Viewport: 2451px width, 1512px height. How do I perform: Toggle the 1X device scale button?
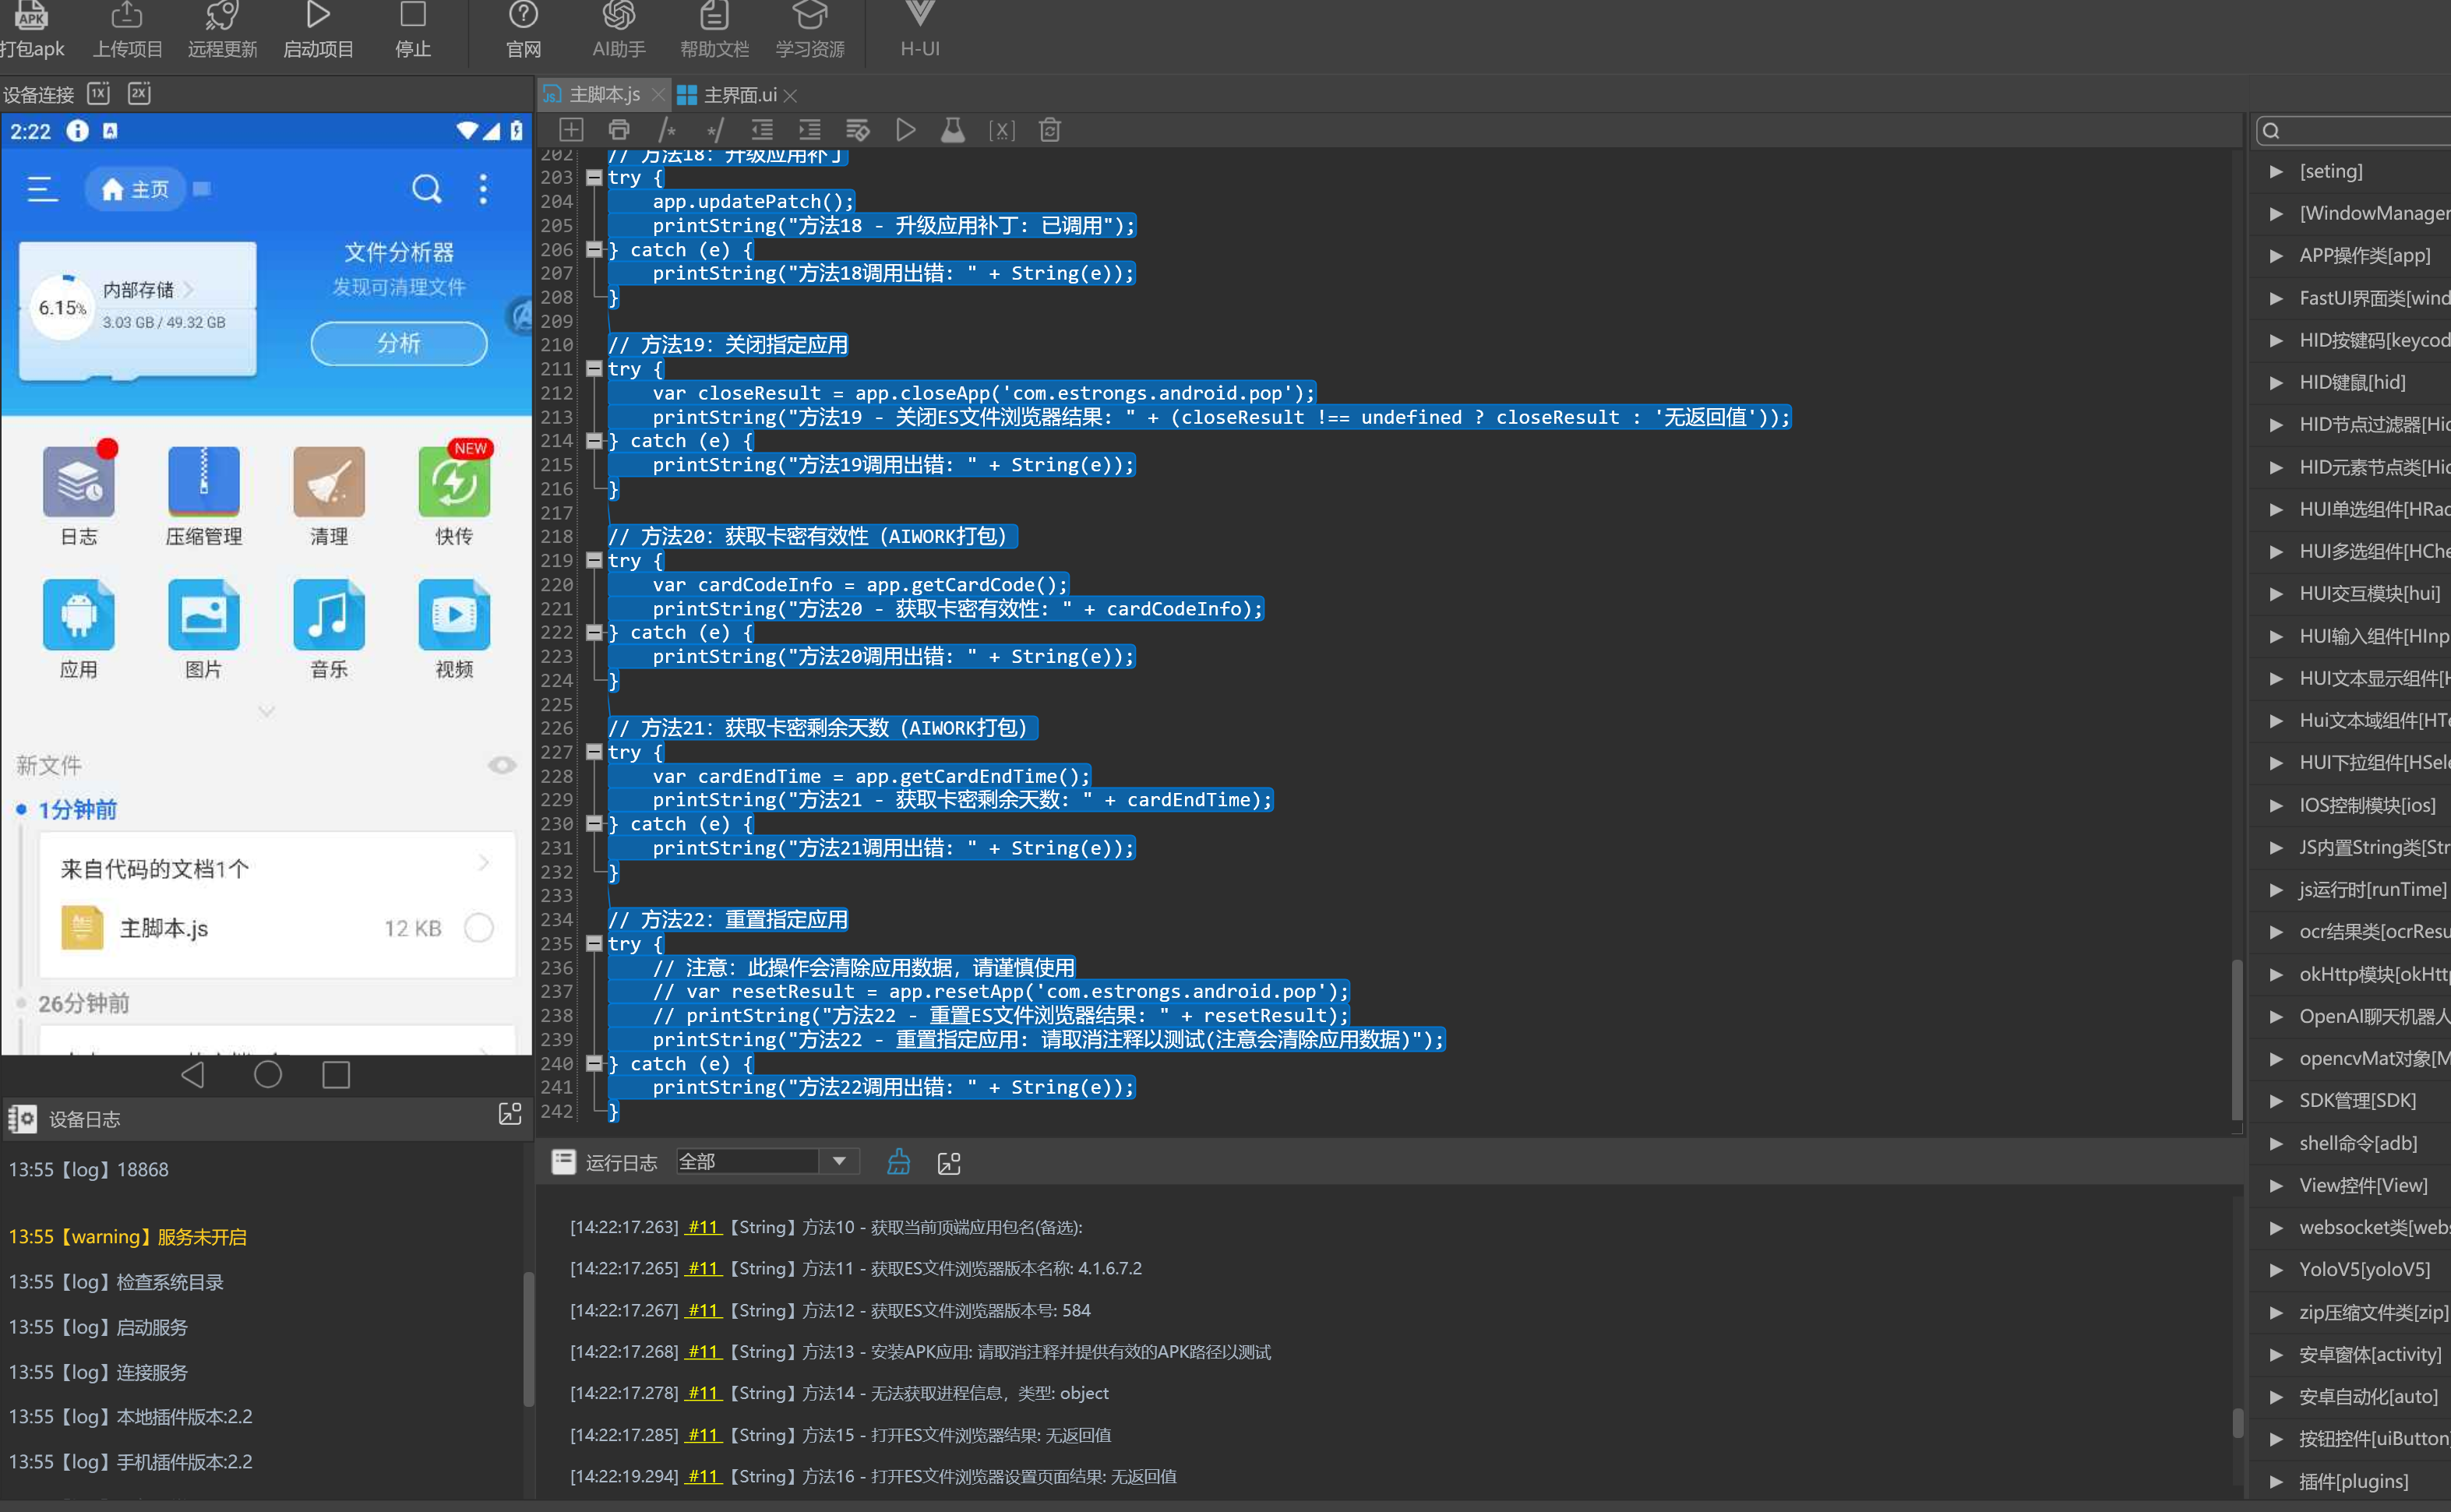pos(98,93)
